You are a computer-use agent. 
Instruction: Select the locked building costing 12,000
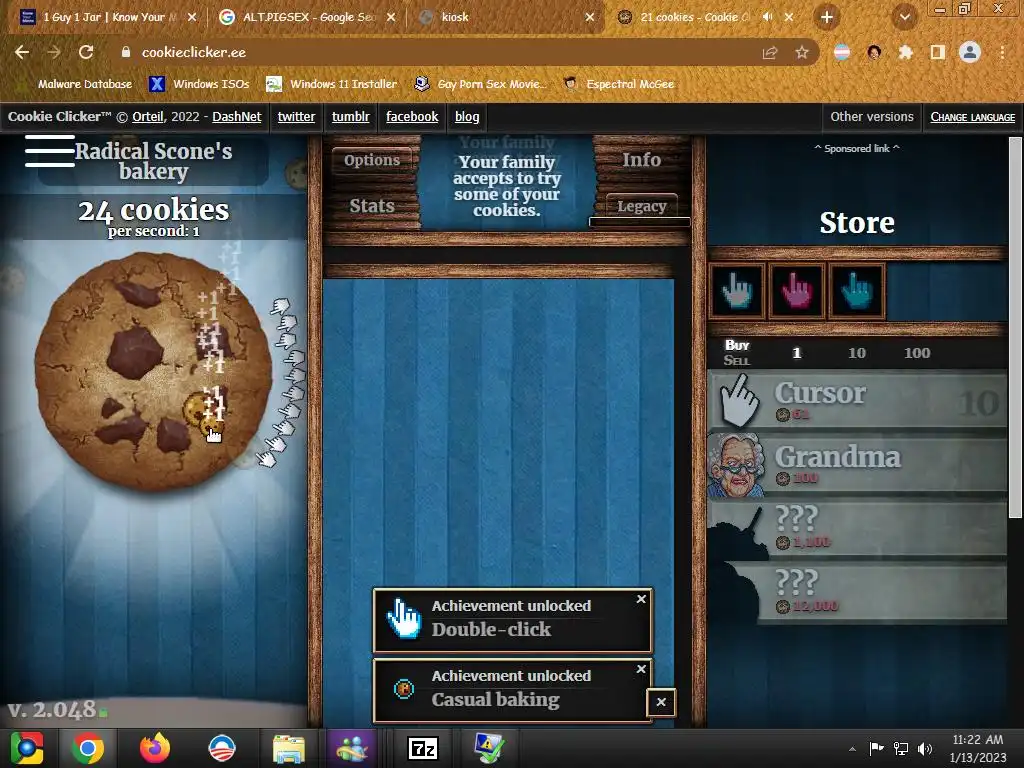point(857,592)
